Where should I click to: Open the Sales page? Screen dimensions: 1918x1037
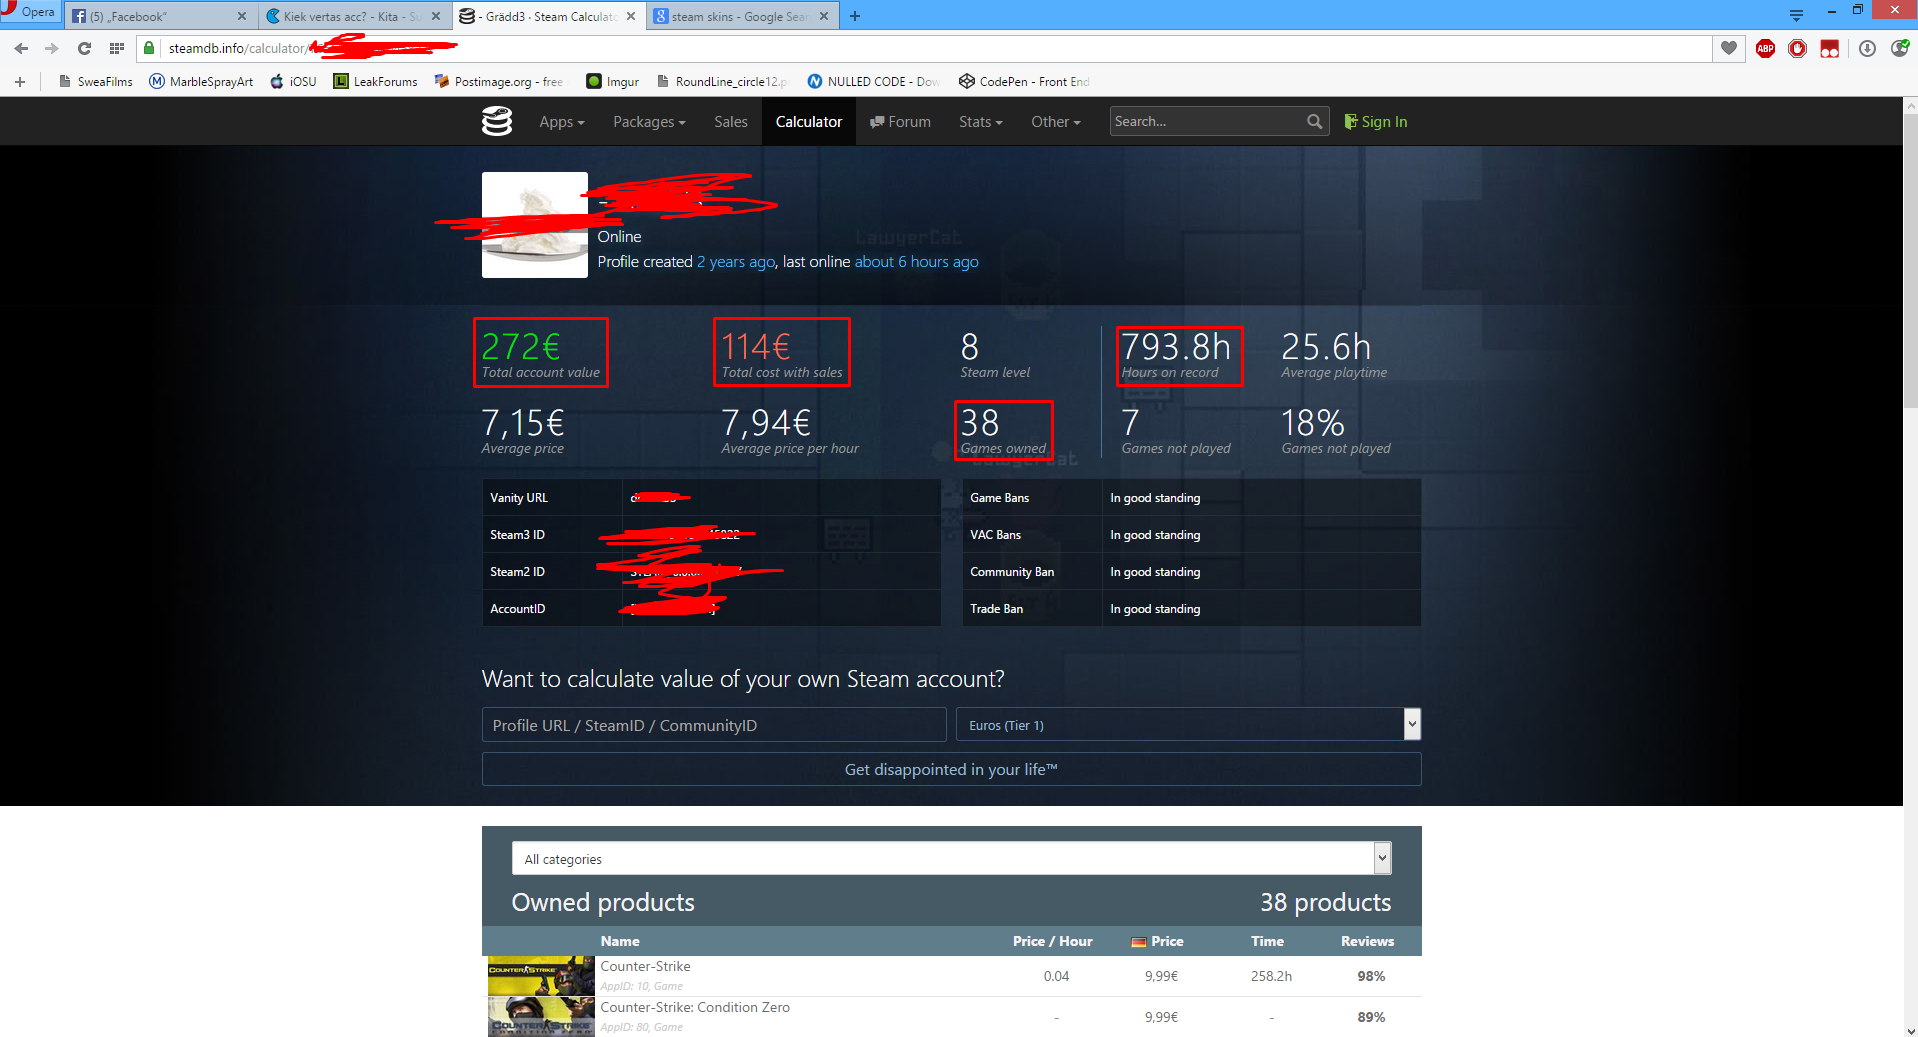730,122
